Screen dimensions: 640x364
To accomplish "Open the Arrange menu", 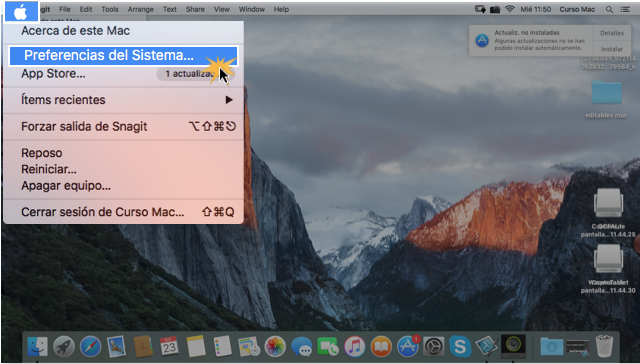I will pyautogui.click(x=140, y=9).
